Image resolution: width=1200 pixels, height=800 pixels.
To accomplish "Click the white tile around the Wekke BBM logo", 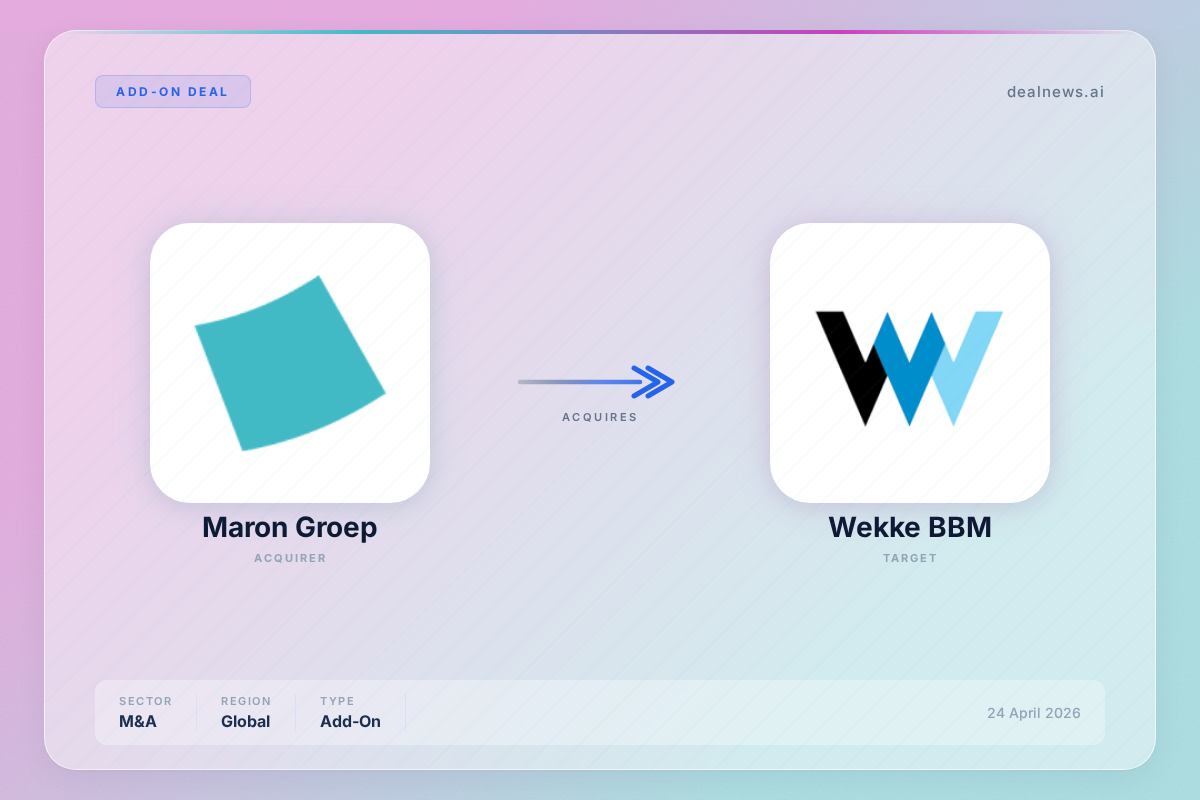I will coord(795,475).
